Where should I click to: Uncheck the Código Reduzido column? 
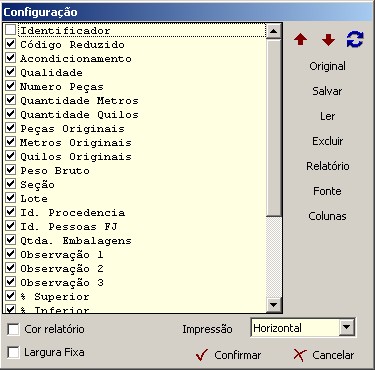coord(11,44)
